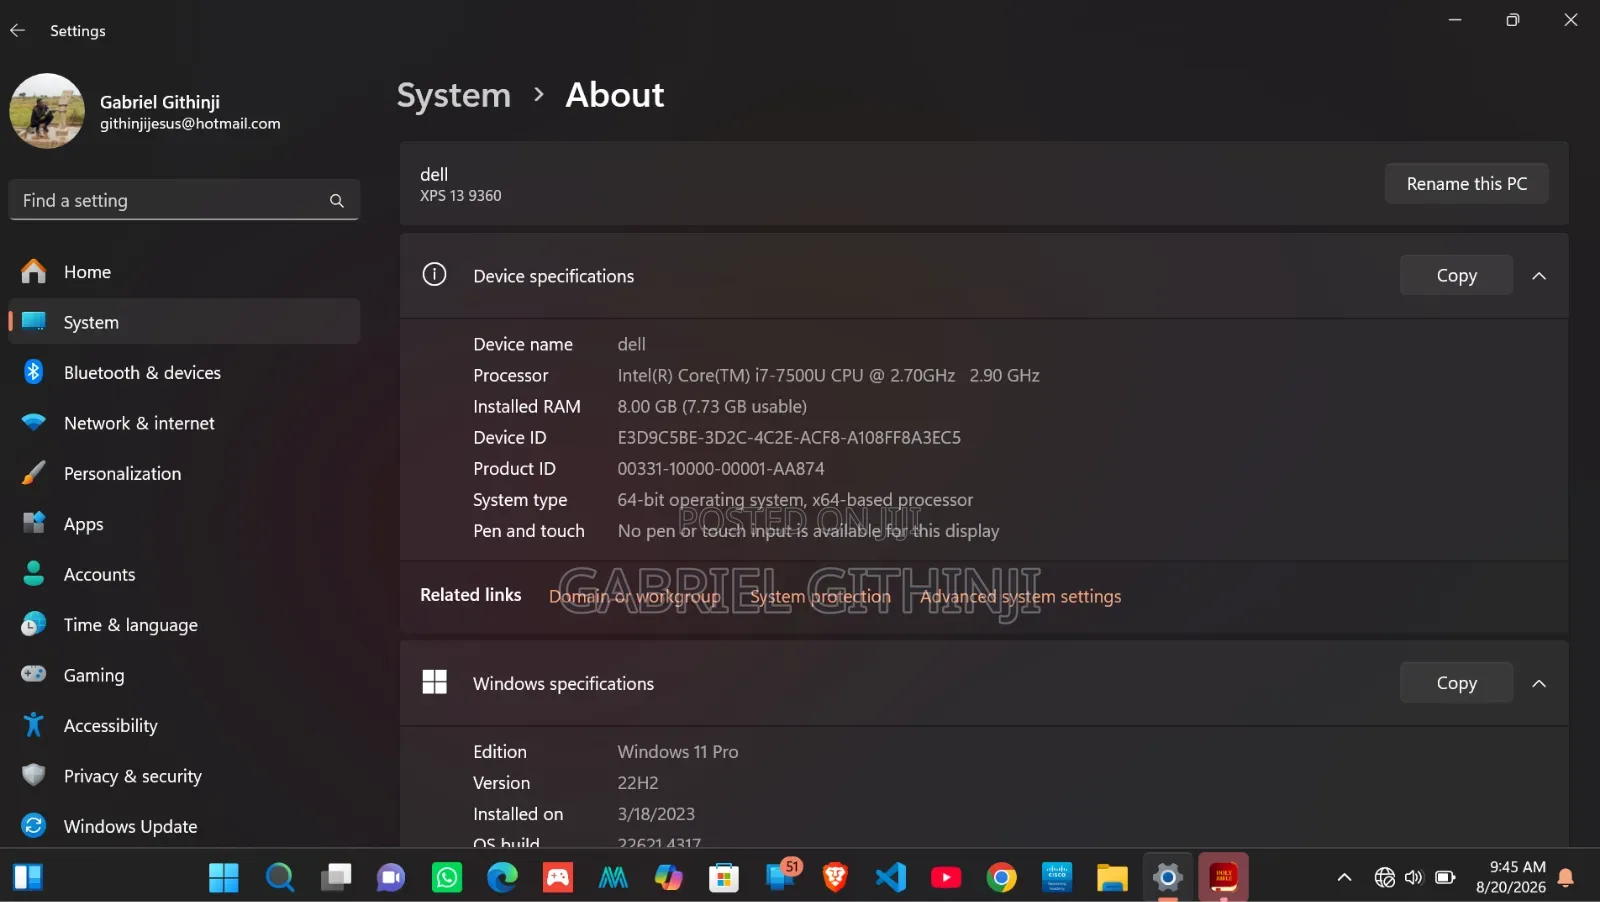Select System in the sidebar
Image resolution: width=1600 pixels, height=902 pixels.
pyautogui.click(x=184, y=322)
